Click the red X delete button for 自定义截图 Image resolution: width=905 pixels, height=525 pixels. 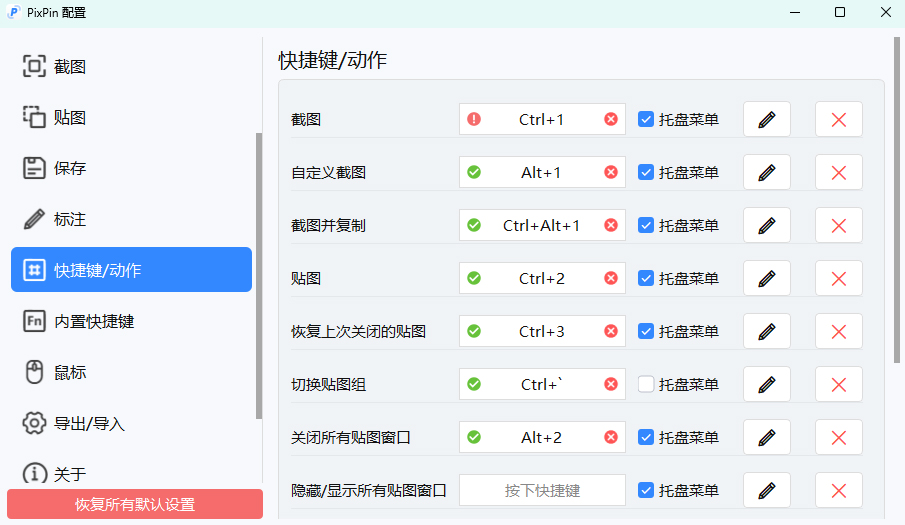838,172
